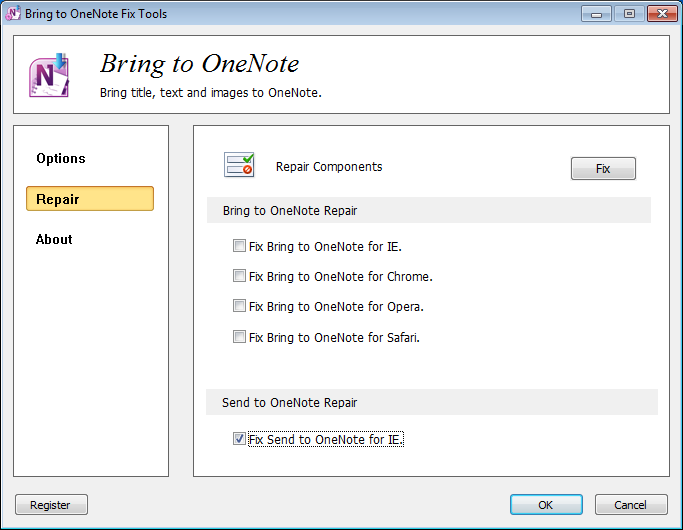Screen dimensions: 683x530
Task: Click the Repair Components label
Action: click(x=329, y=167)
